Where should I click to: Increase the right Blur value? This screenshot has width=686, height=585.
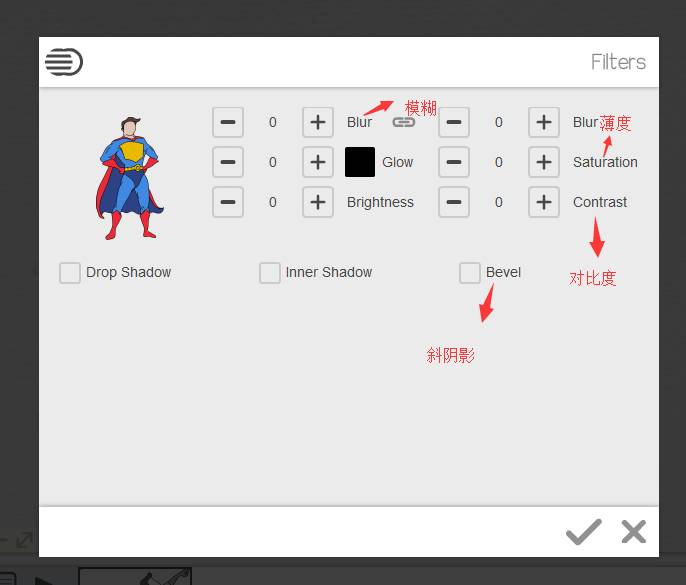[543, 122]
